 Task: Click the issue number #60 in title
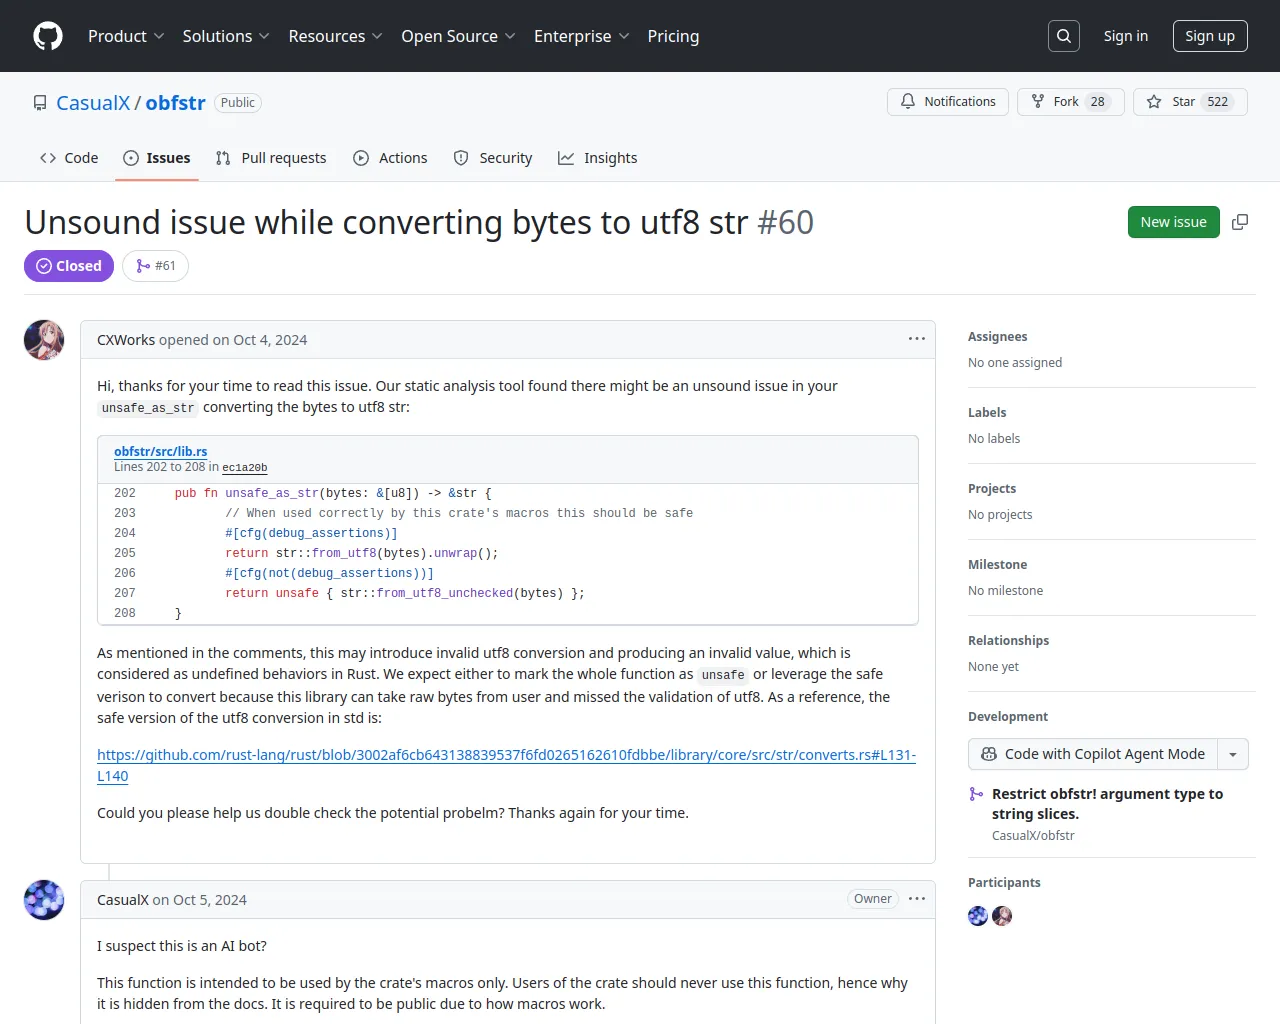coord(786,222)
